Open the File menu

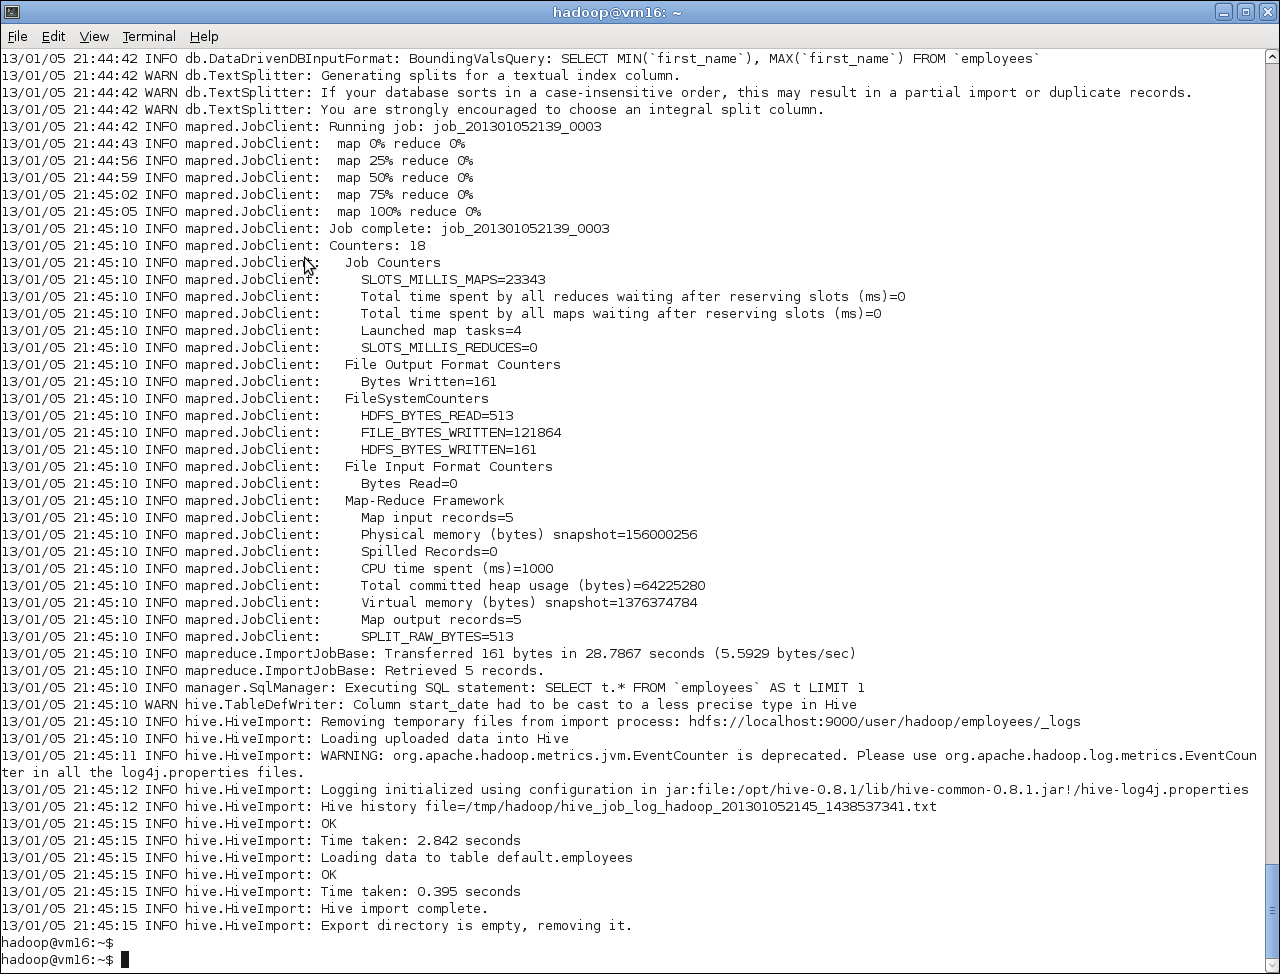[x=17, y=36]
